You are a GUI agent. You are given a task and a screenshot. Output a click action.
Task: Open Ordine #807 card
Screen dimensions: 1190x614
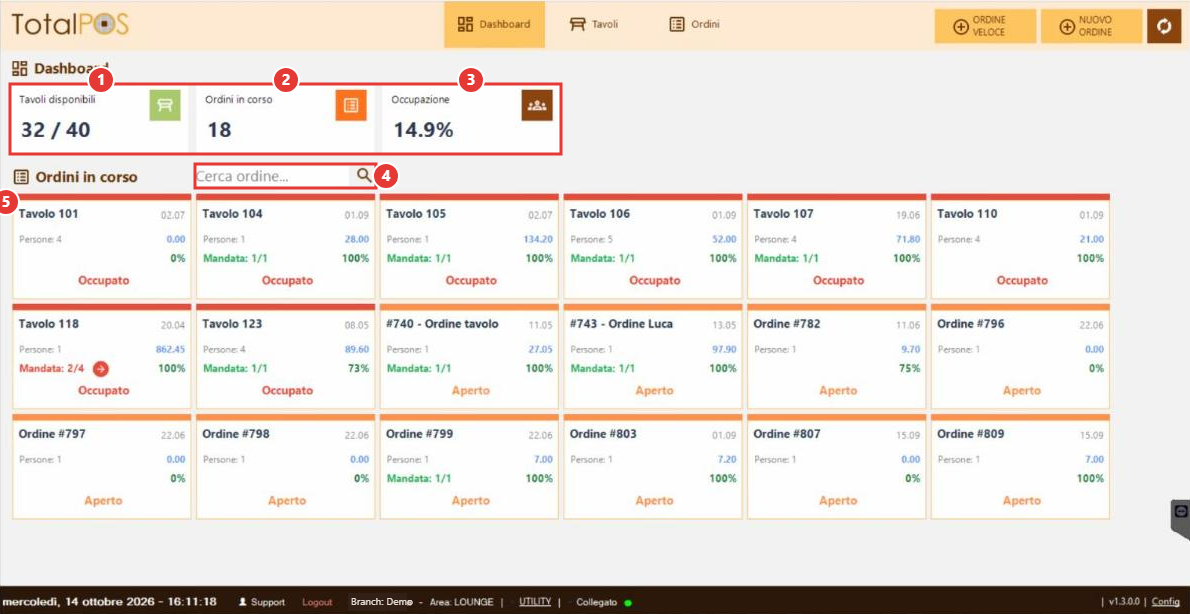(836, 466)
